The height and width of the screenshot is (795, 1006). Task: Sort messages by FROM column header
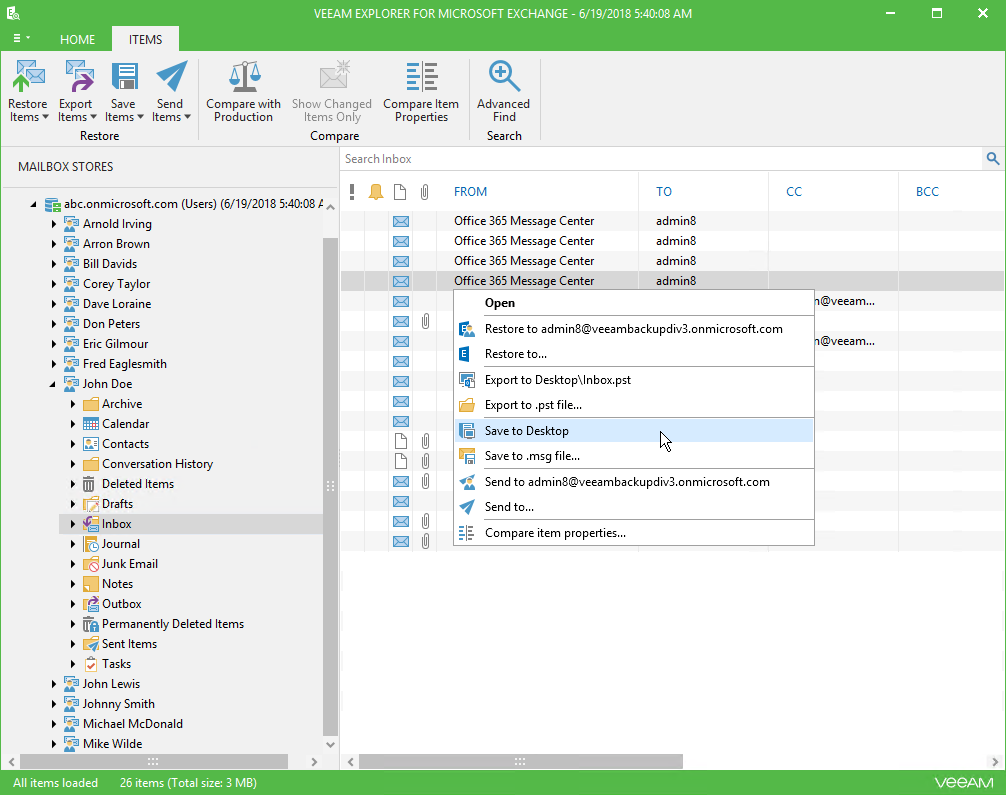[470, 191]
